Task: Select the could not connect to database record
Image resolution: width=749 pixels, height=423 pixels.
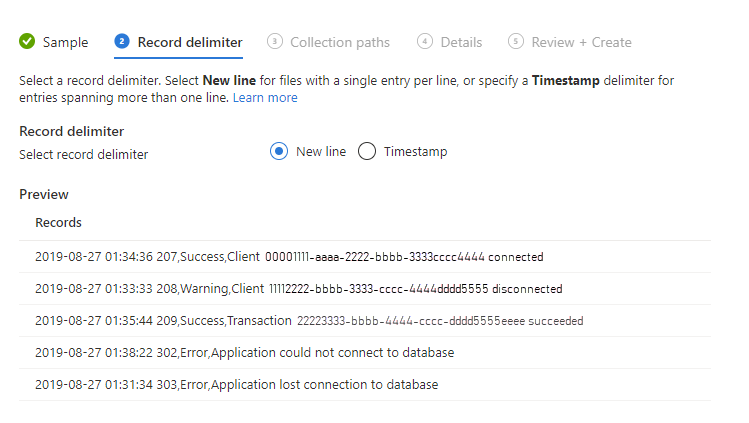Action: (x=244, y=353)
